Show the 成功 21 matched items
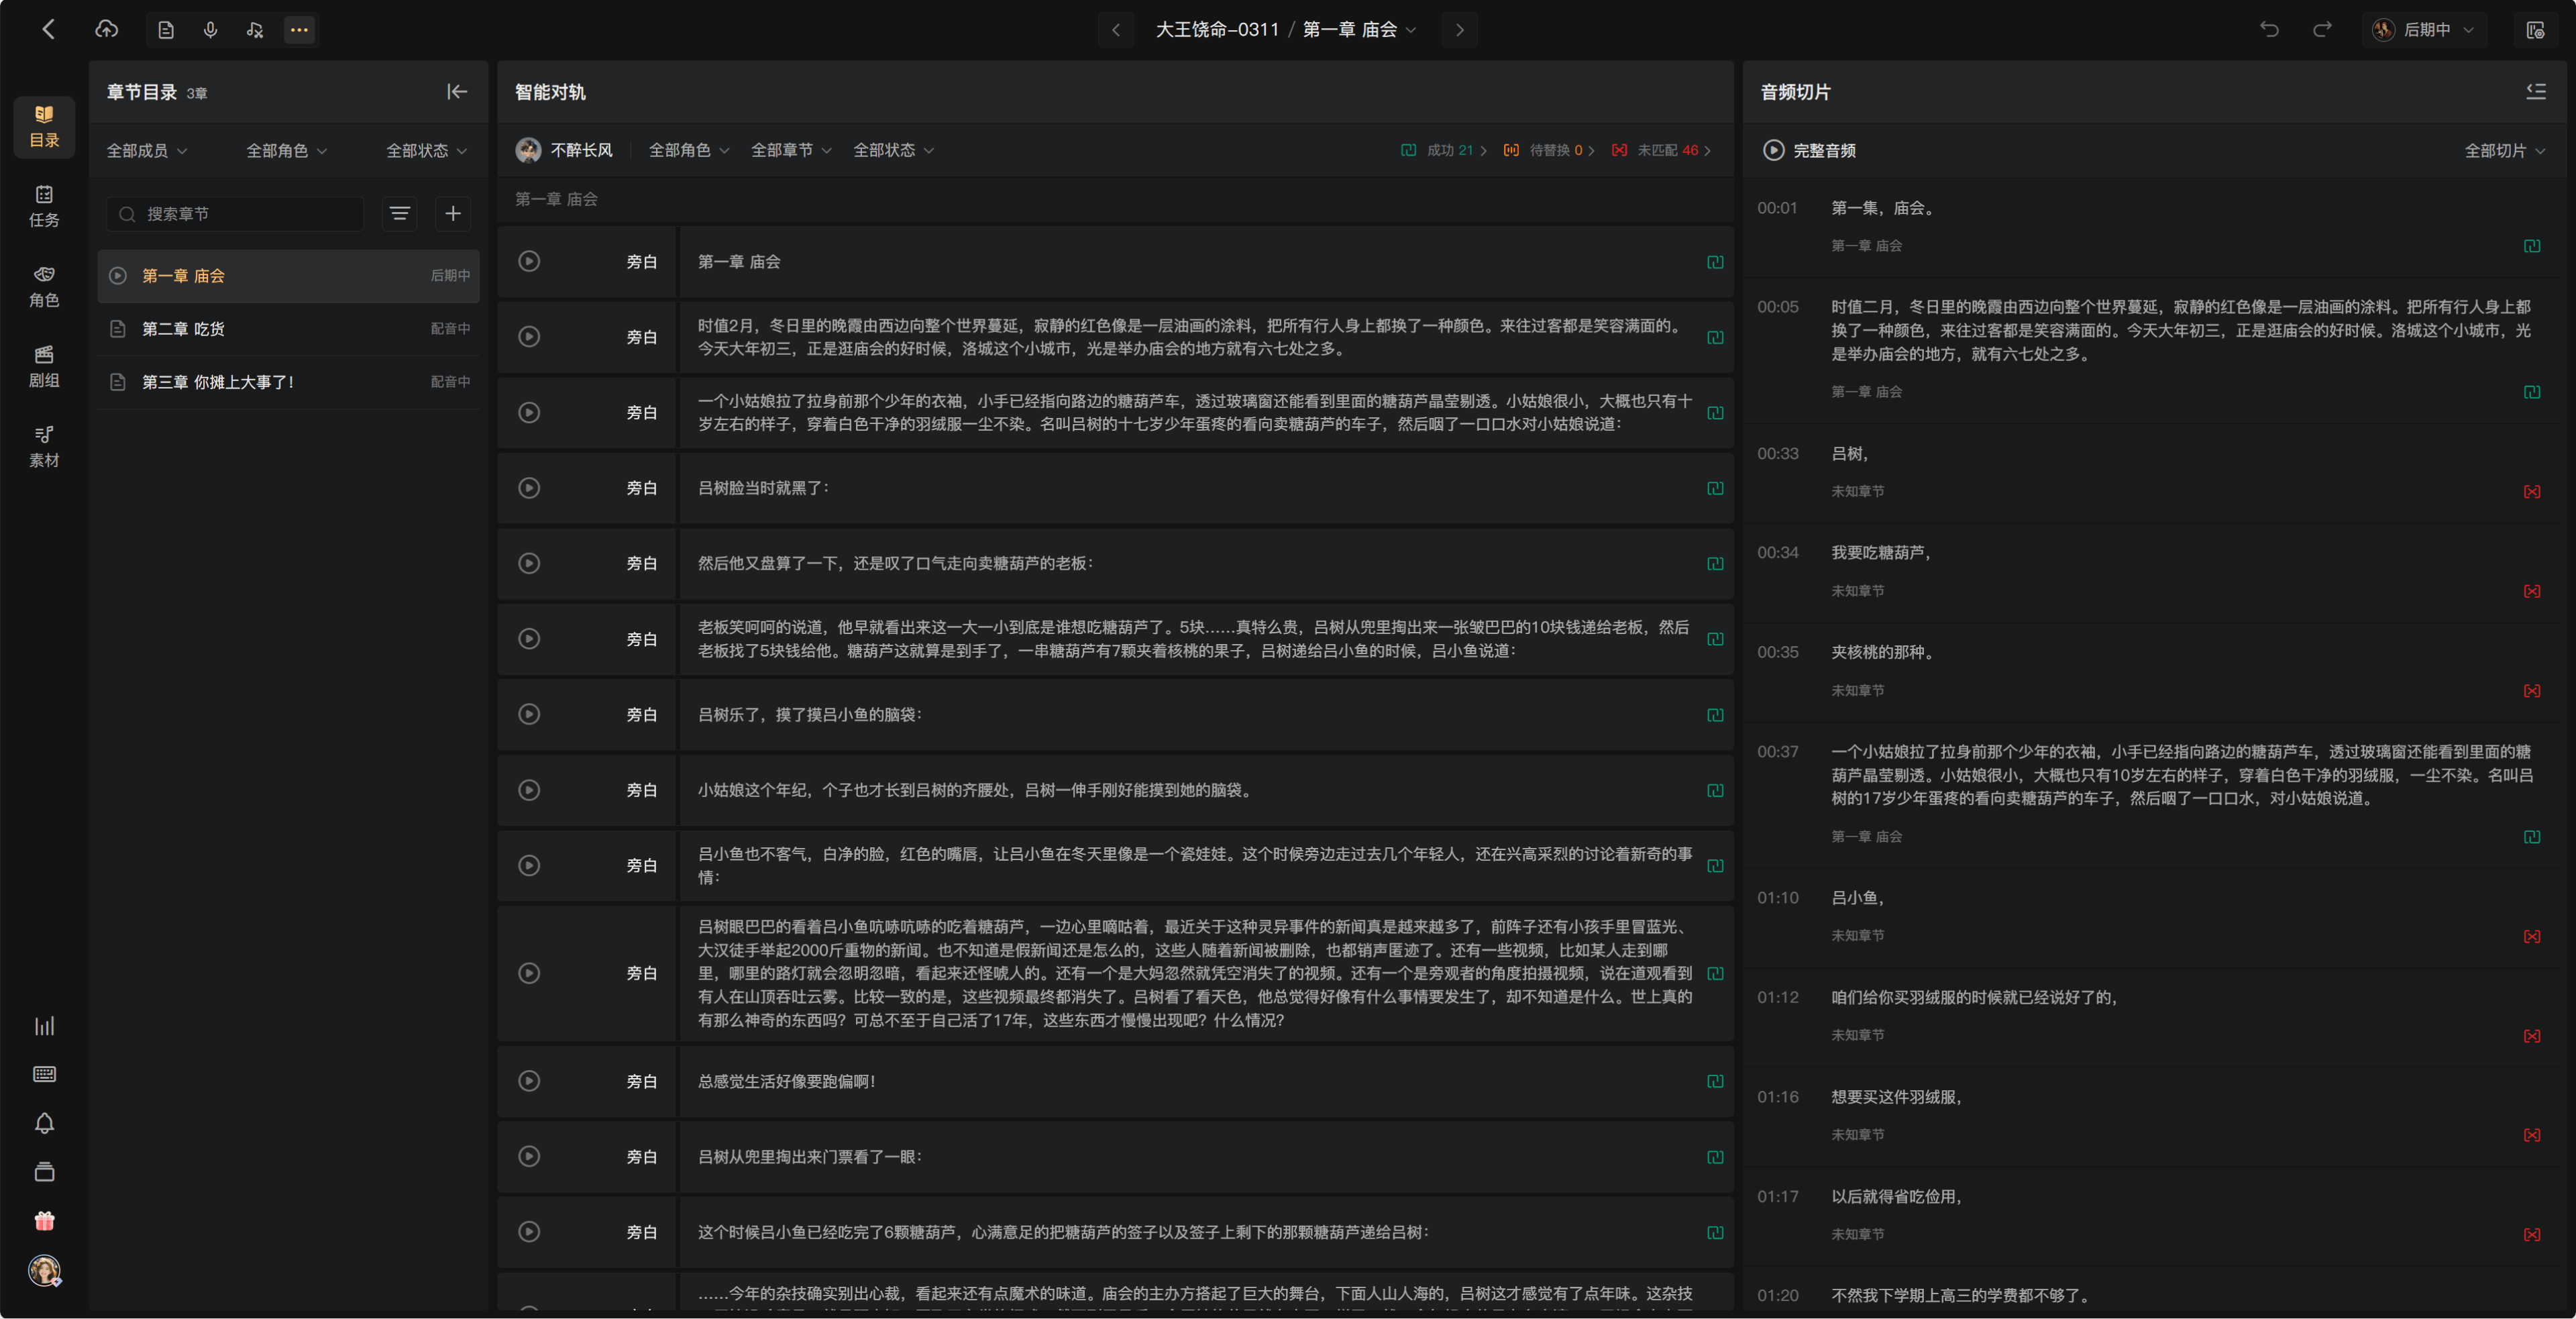 [1444, 150]
